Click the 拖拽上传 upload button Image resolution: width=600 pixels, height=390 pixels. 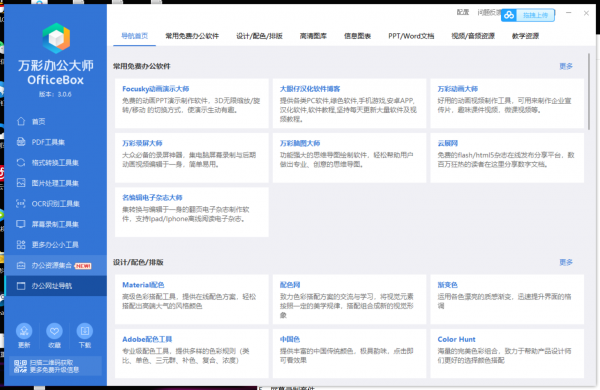[535, 15]
